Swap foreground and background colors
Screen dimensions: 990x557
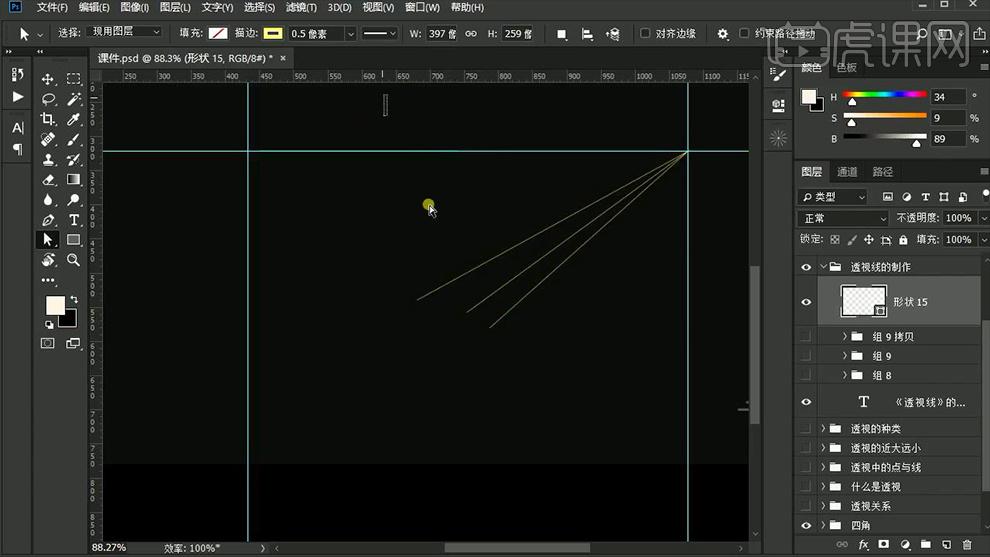click(74, 299)
